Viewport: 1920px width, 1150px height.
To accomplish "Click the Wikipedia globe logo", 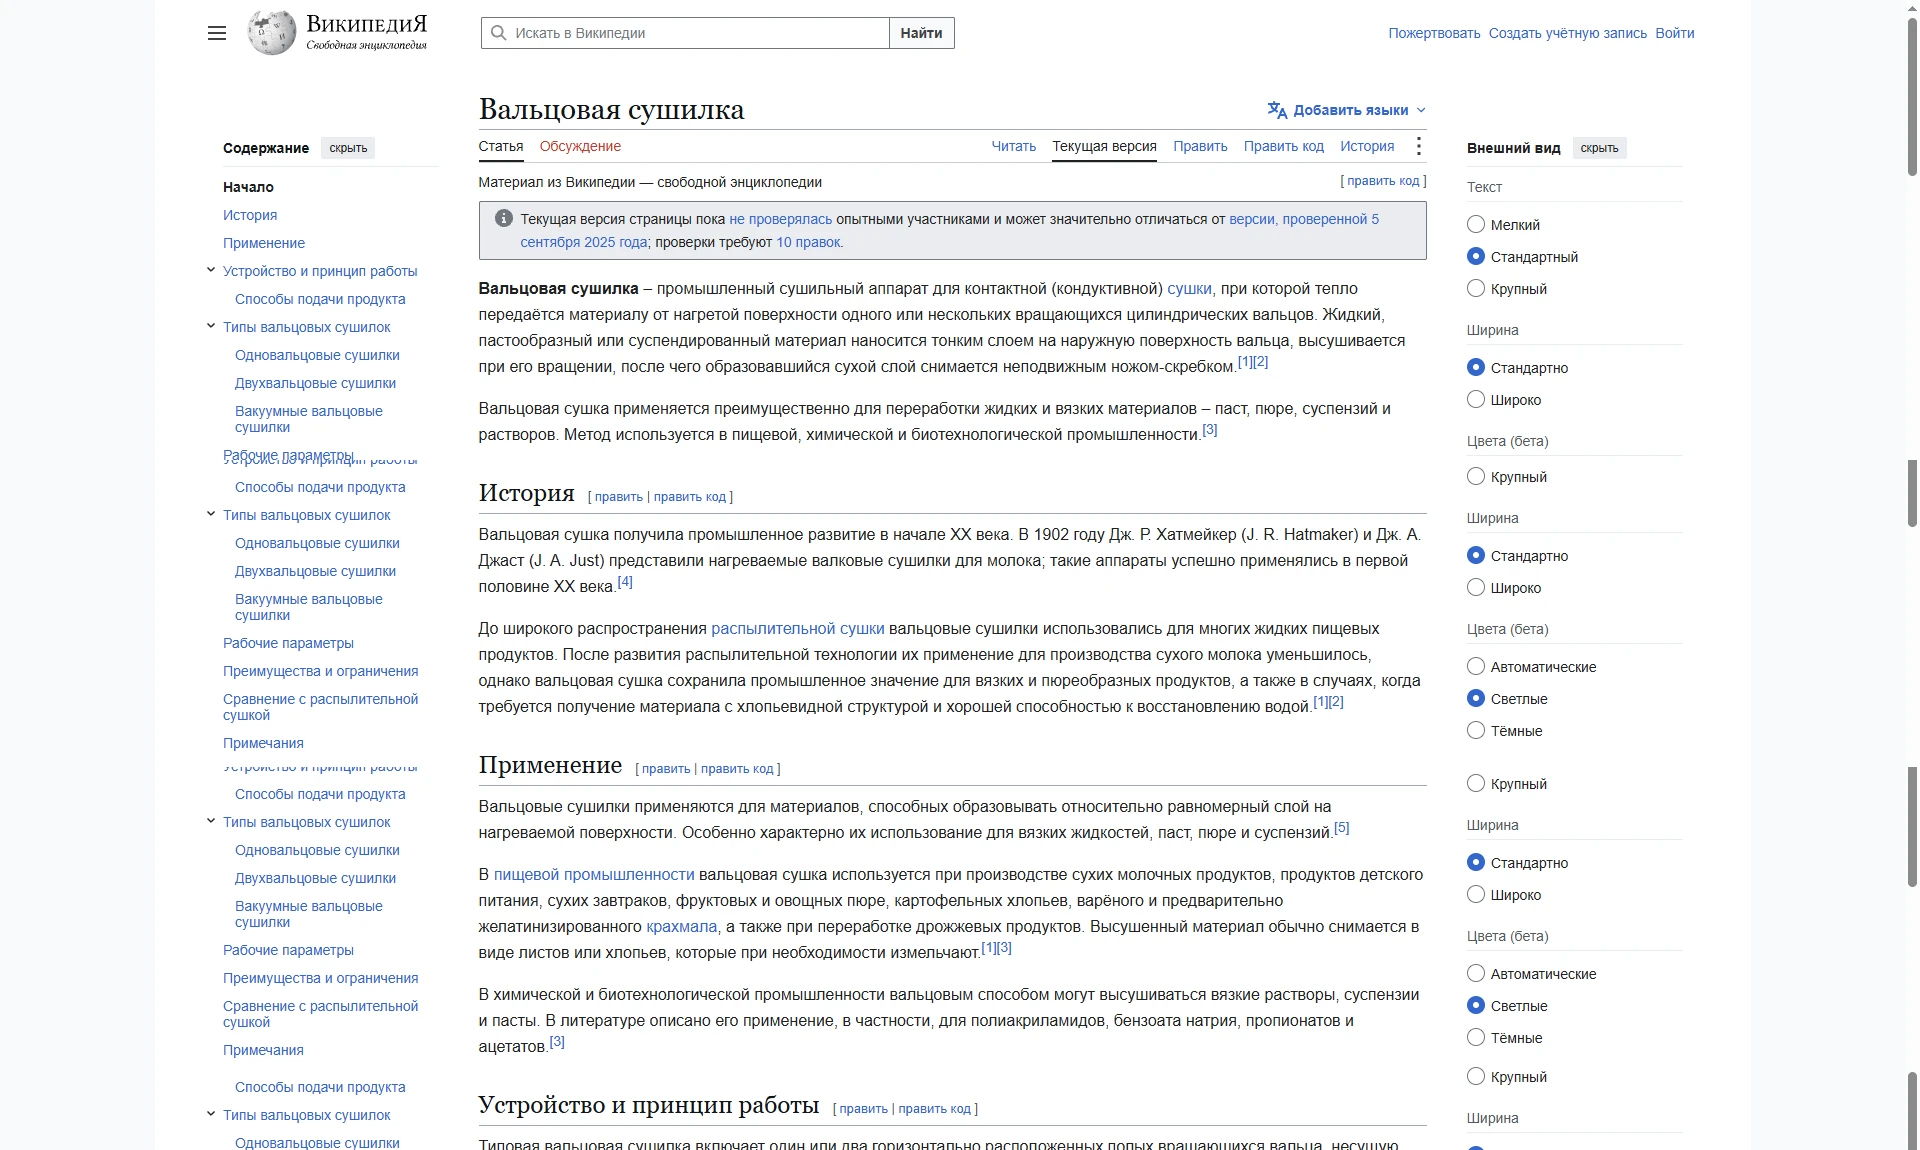I will coord(272,33).
